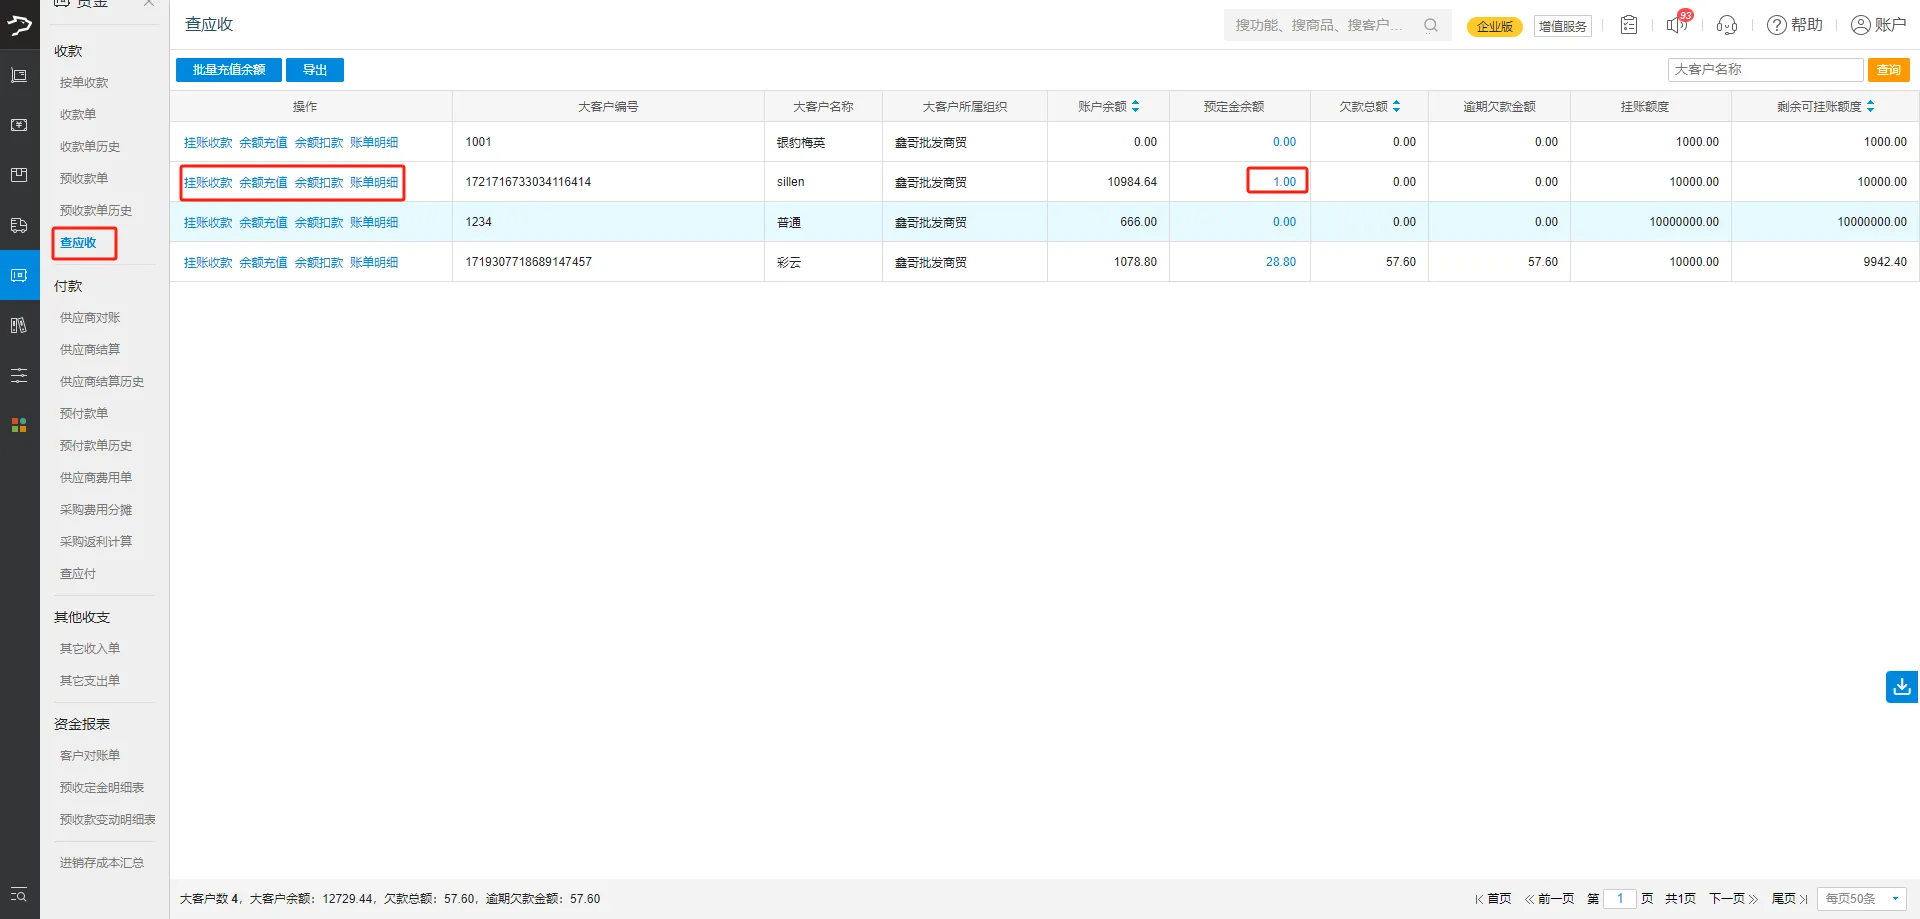1920x919 pixels.
Task: Click the 批量充值余额 button
Action: [x=229, y=70]
